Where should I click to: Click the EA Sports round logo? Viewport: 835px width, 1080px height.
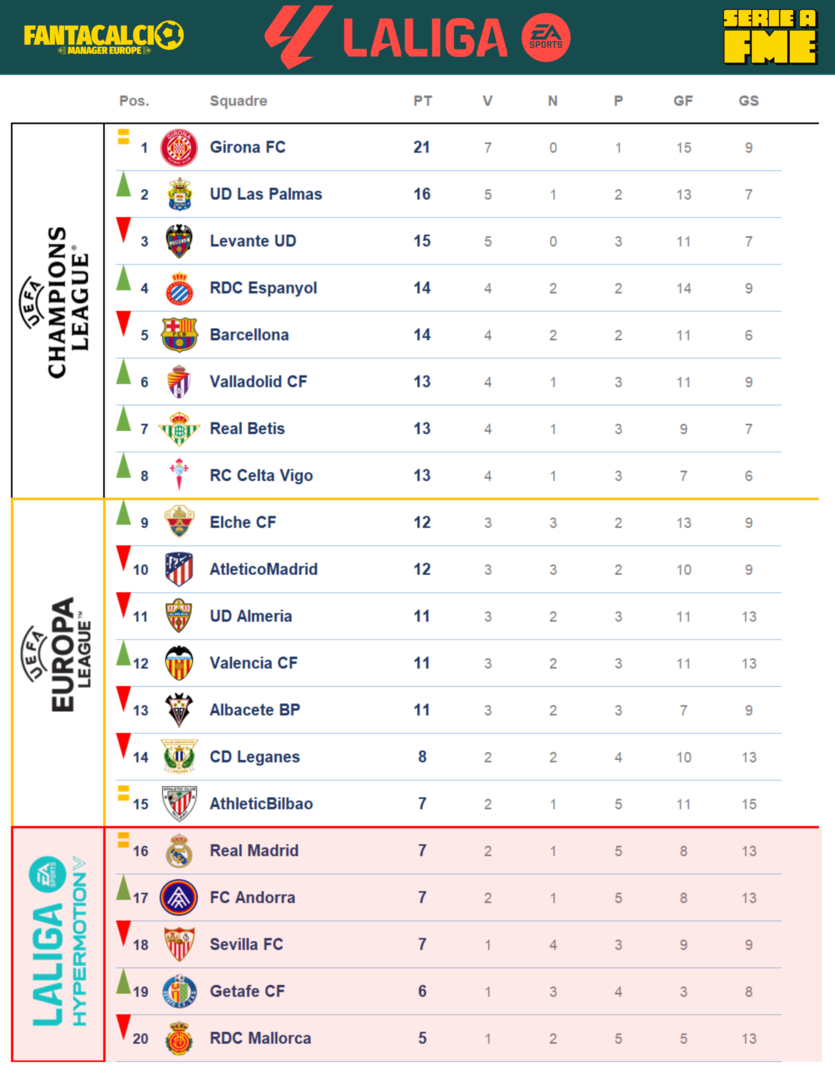pyautogui.click(x=546, y=38)
